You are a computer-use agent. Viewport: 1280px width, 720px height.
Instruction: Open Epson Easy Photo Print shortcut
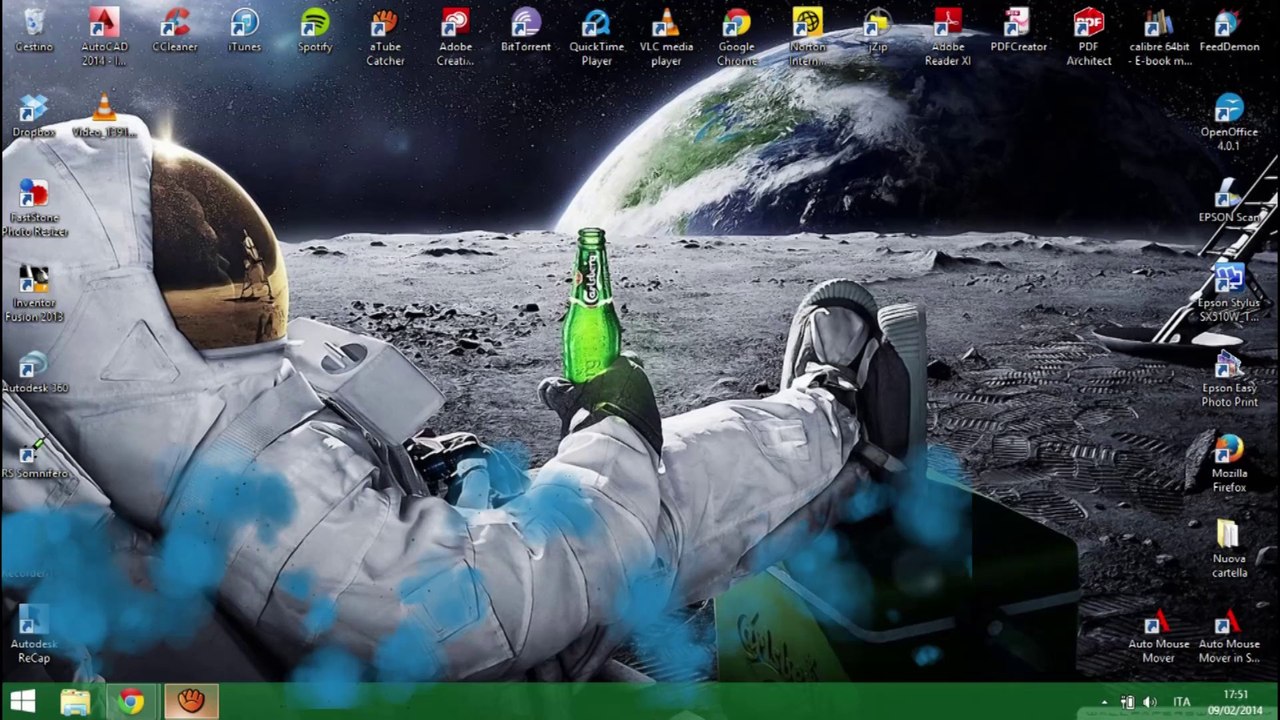tap(1229, 378)
